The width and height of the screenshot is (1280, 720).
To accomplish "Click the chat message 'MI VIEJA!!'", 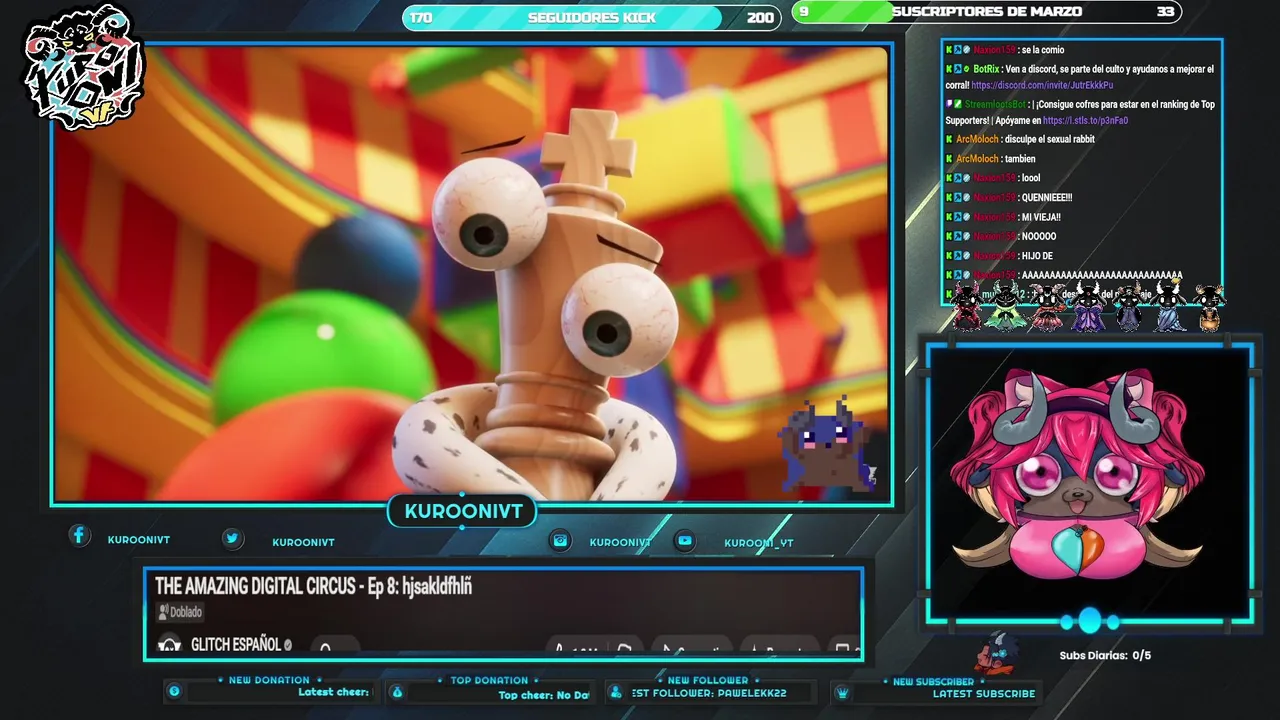I will click(x=1041, y=217).
